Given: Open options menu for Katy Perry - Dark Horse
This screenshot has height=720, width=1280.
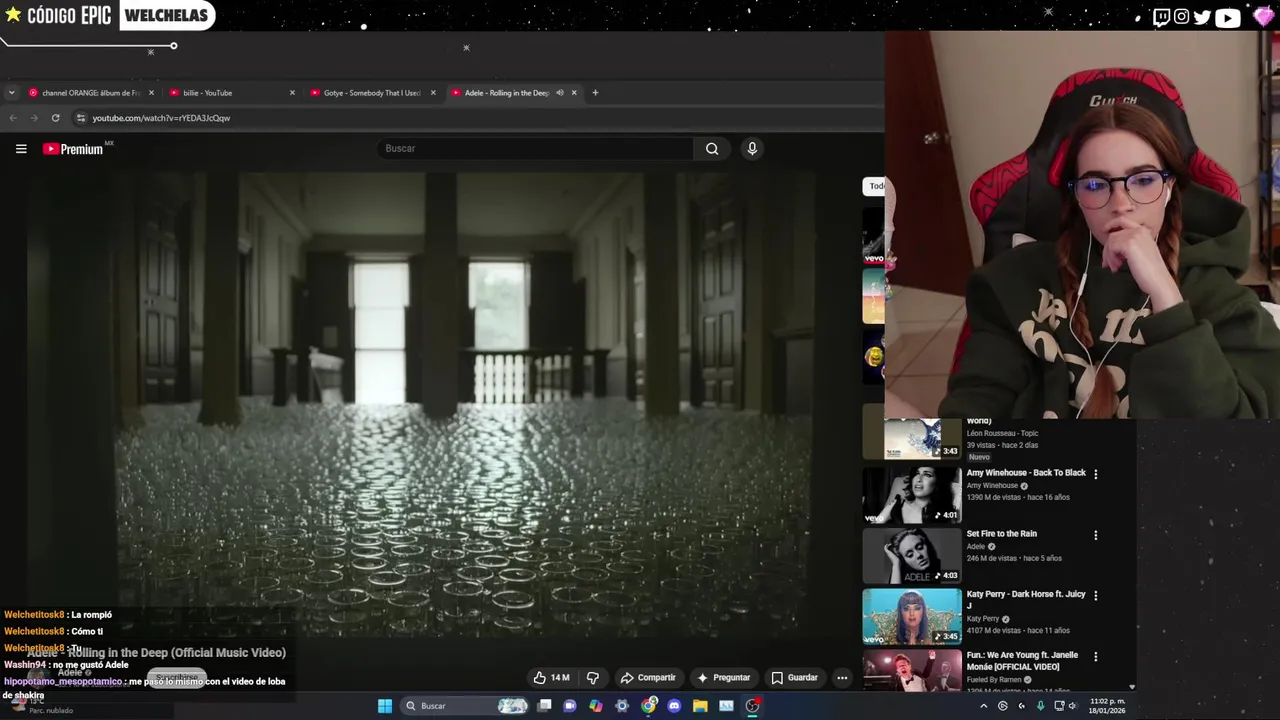Looking at the screenshot, I should click(1095, 595).
